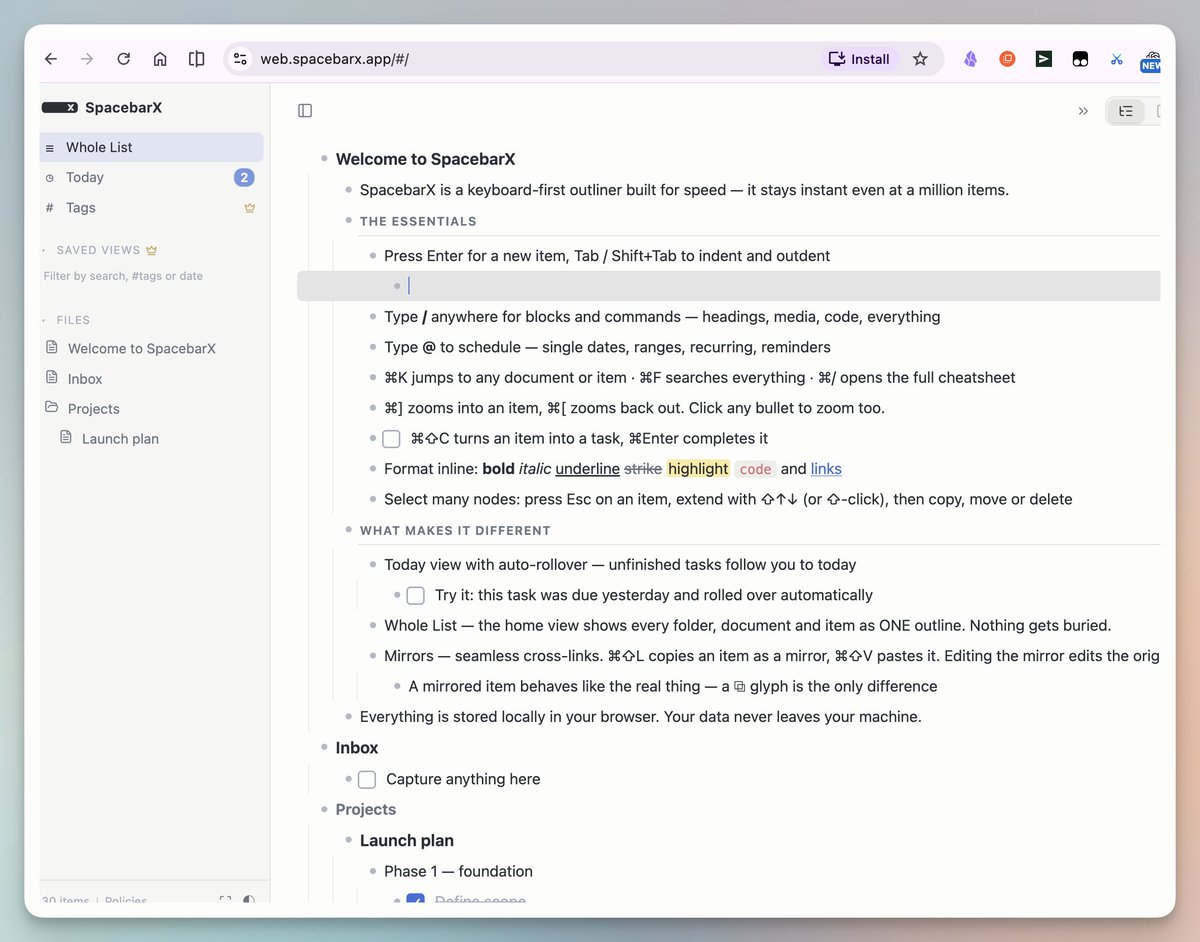Click the address bar URL web.spacebarx.app
Screen dimensions: 1200x942
[x=334, y=59]
